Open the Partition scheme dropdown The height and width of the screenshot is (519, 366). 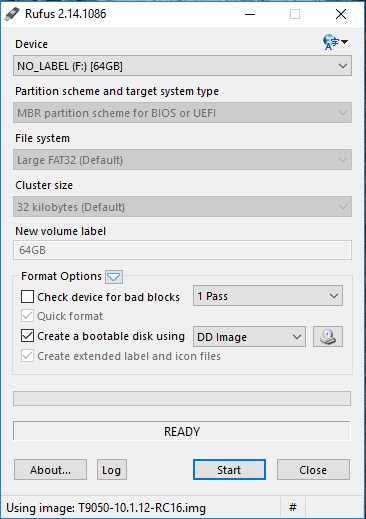click(x=182, y=113)
